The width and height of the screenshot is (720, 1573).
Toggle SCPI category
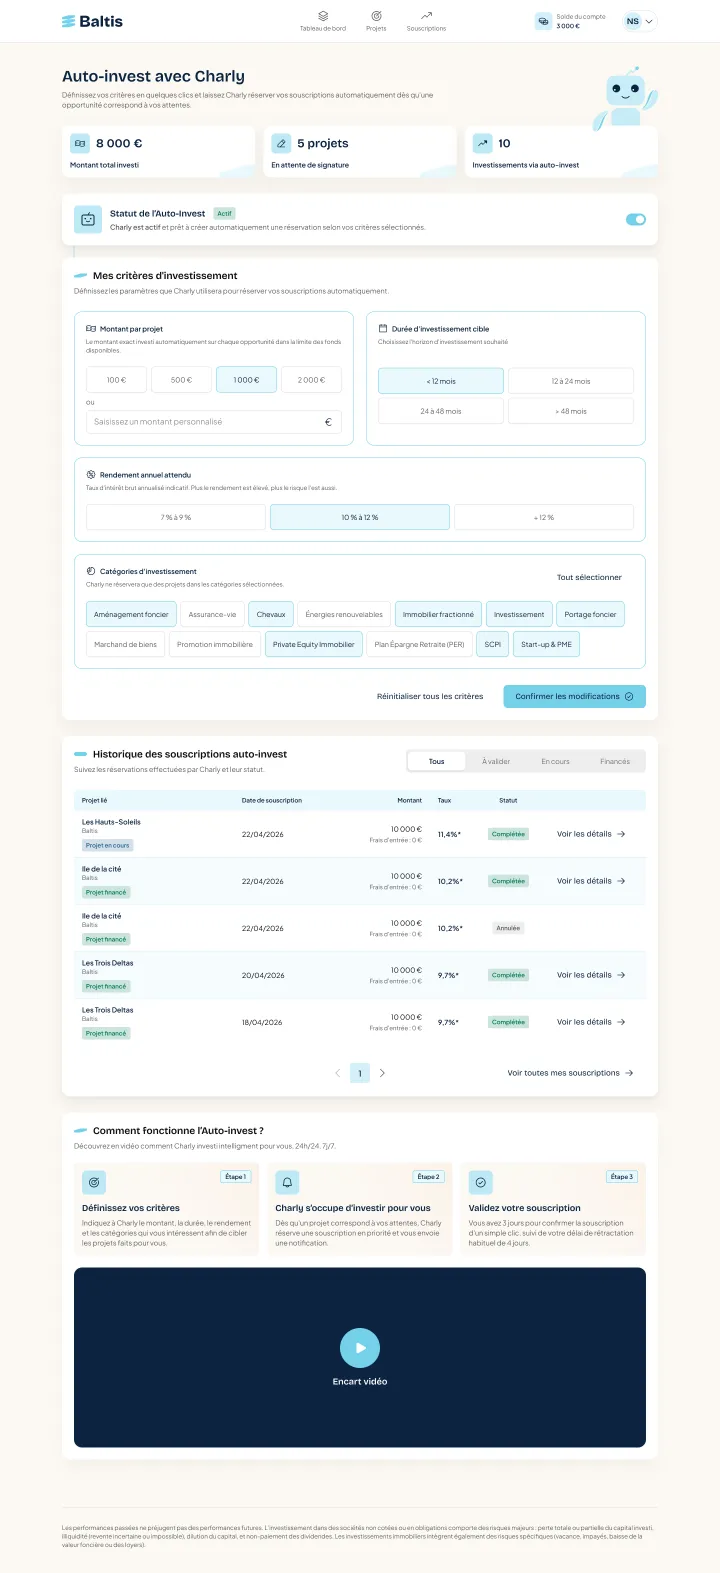493,645
